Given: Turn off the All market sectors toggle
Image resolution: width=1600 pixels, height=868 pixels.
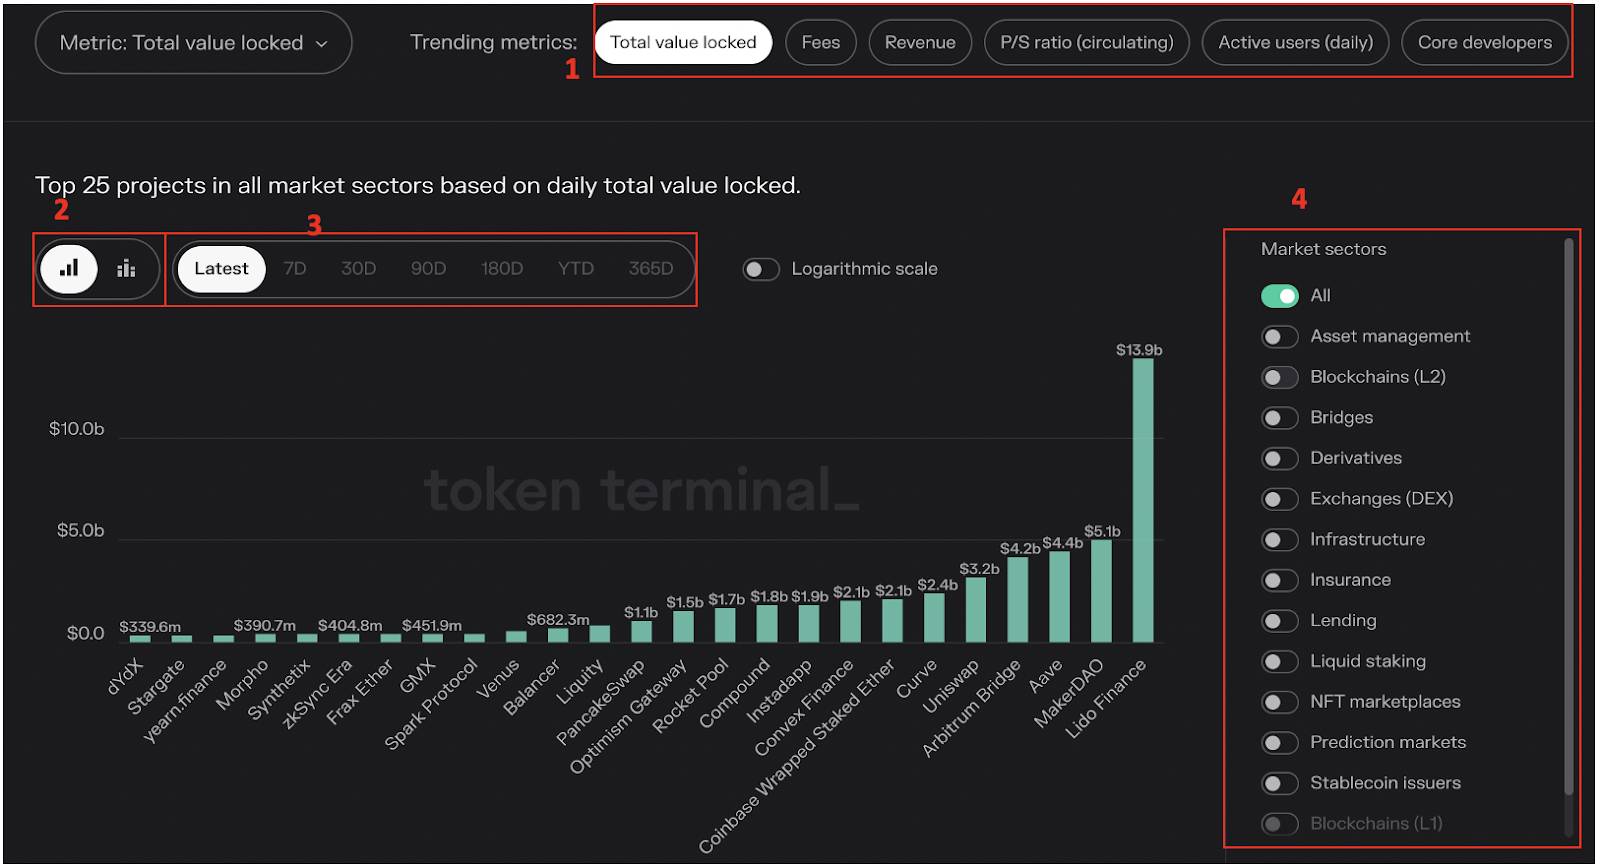Looking at the screenshot, I should click(1280, 296).
